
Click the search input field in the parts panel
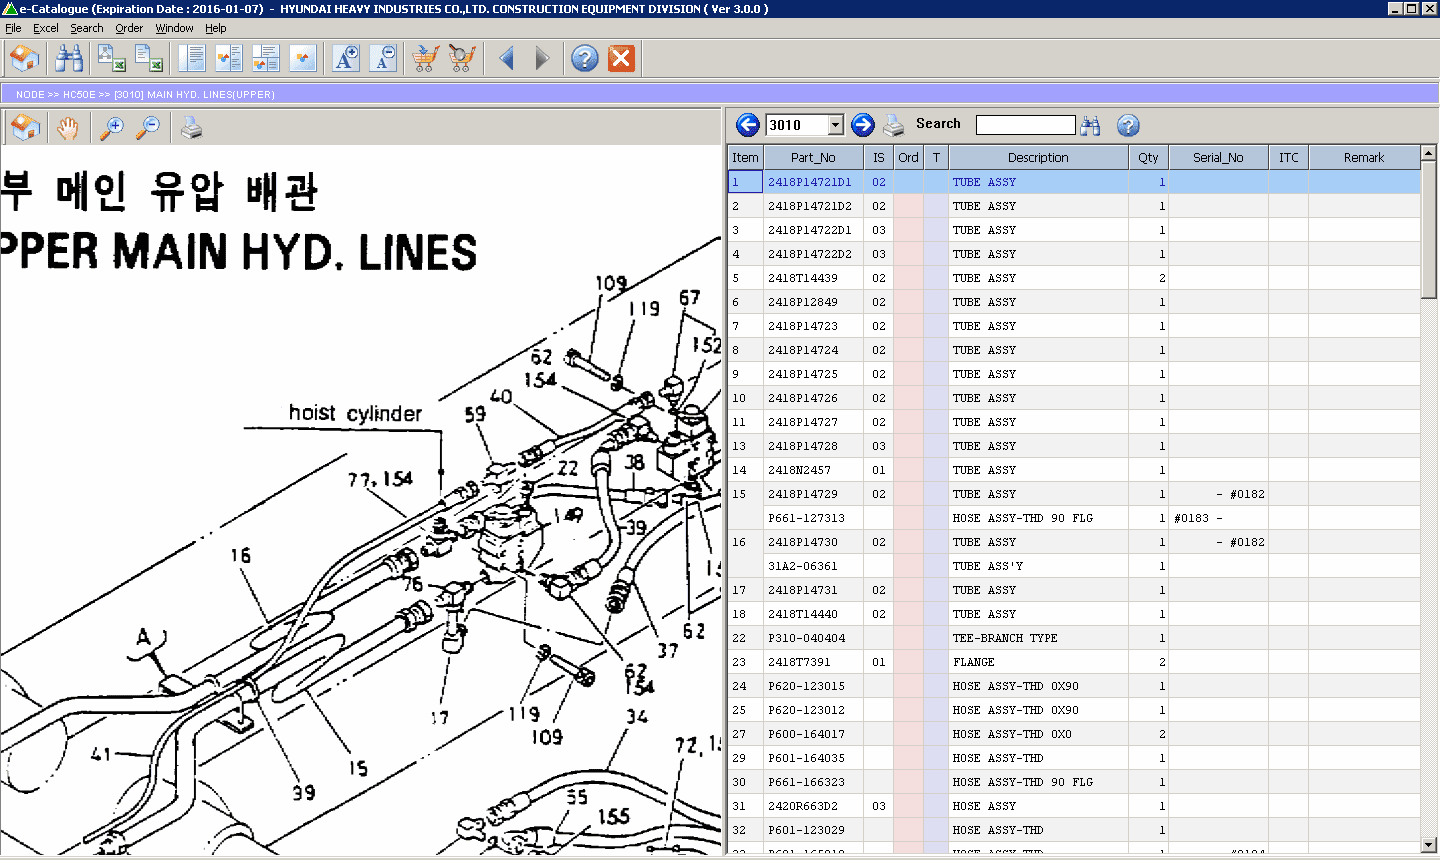[1026, 124]
